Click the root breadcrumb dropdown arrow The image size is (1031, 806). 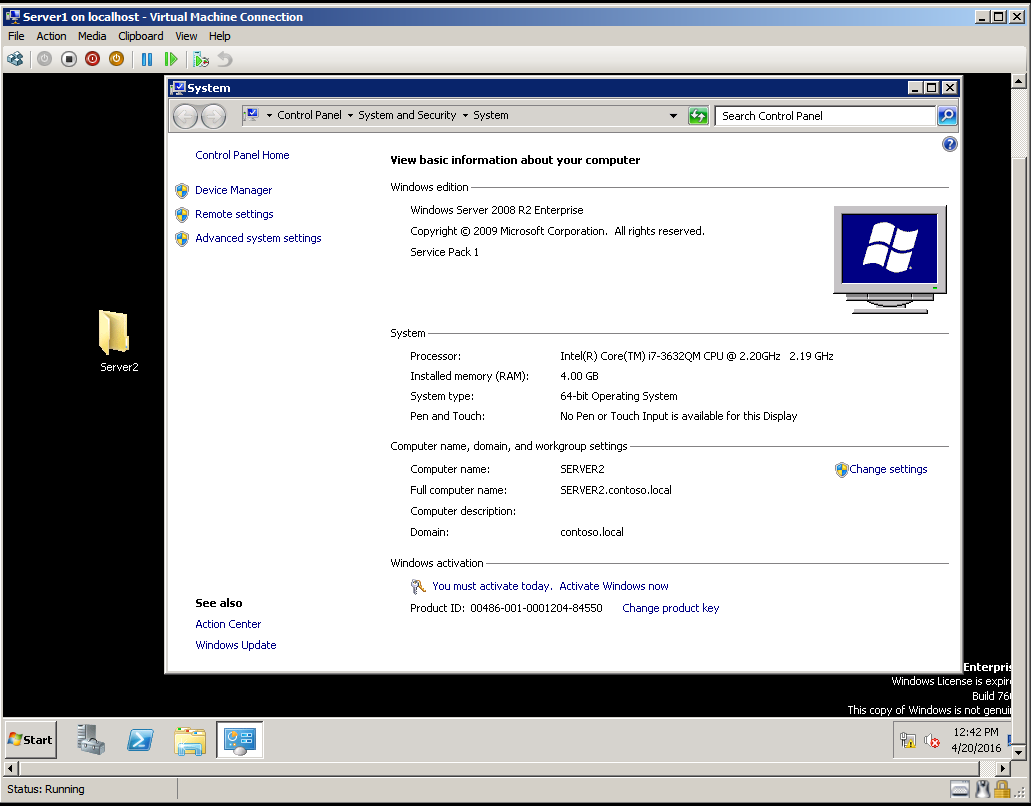pyautogui.click(x=269, y=116)
